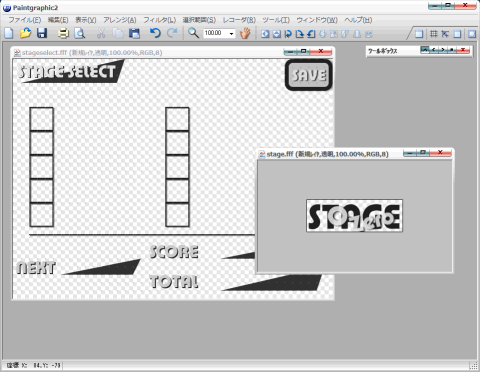Image resolution: width=480 pixels, height=372 pixels.
Task: Open the 表示(V) menu
Action: pos(86,20)
